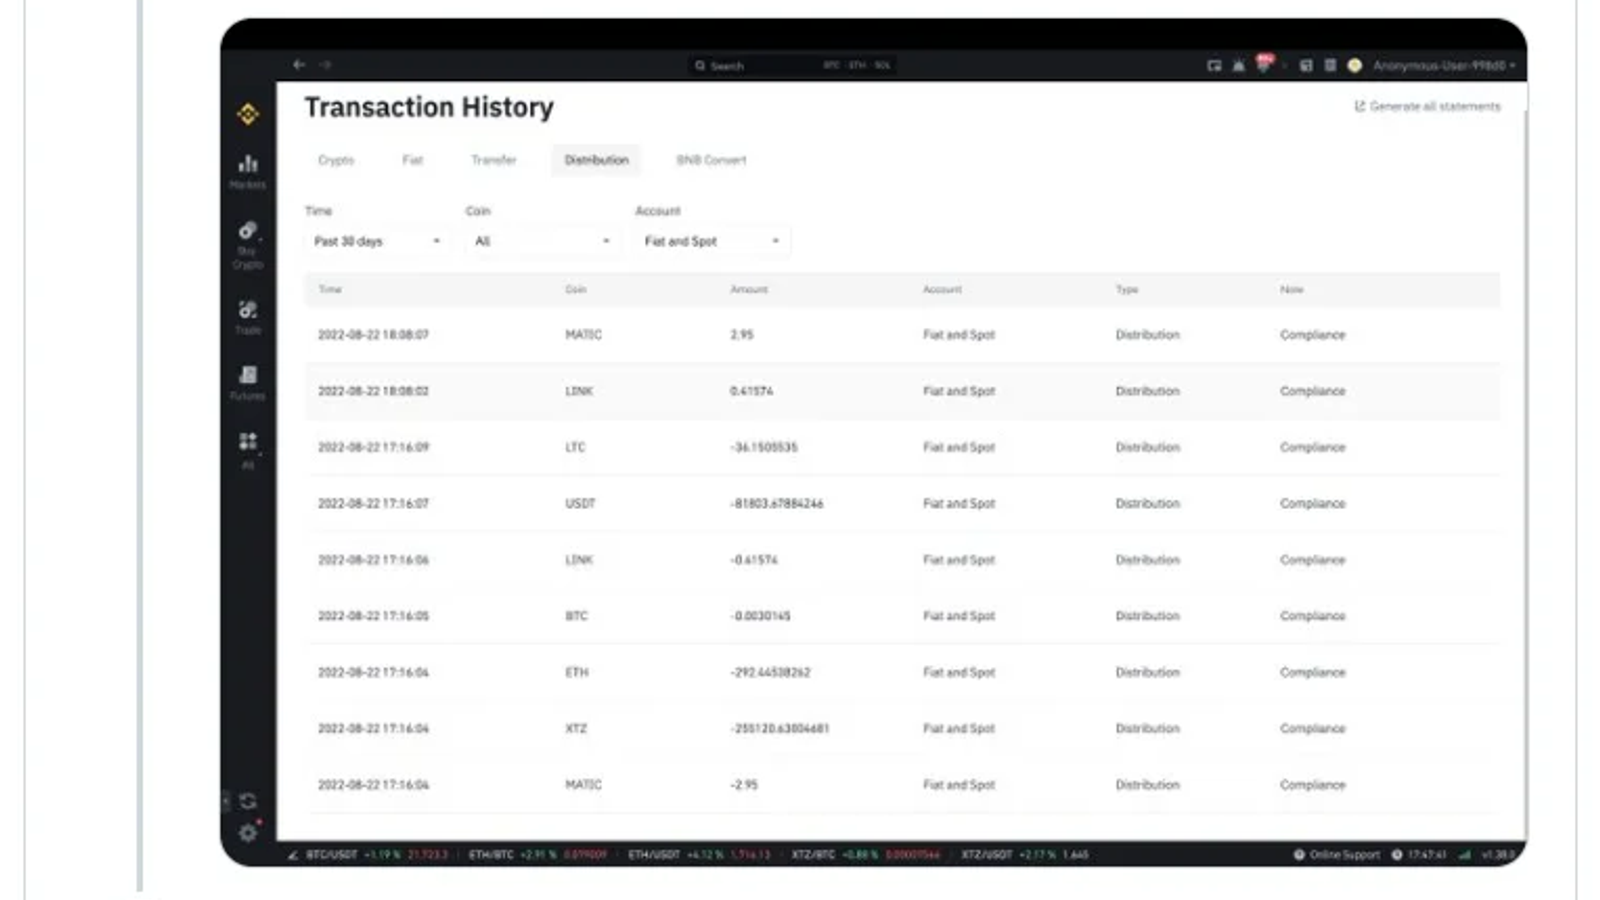Viewport: 1600px width, 900px height.
Task: Switch to the Transfer tab
Action: pyautogui.click(x=494, y=160)
